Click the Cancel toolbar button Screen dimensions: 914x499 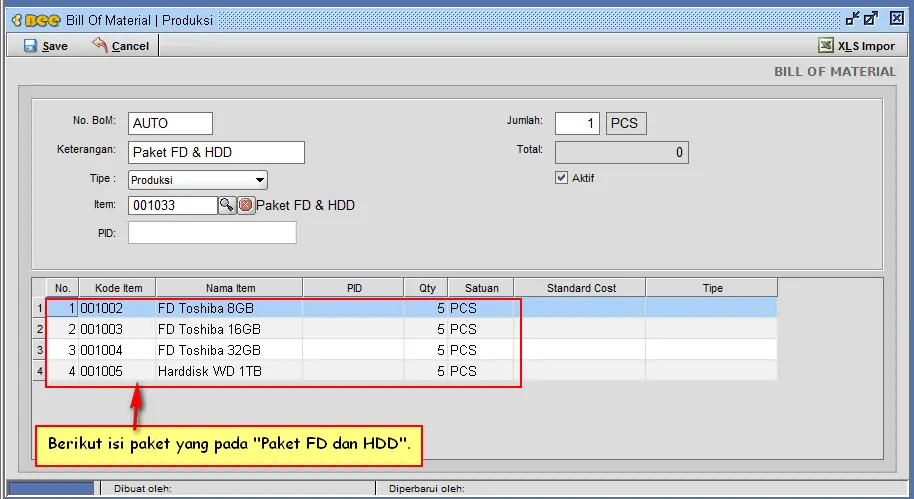coord(121,45)
